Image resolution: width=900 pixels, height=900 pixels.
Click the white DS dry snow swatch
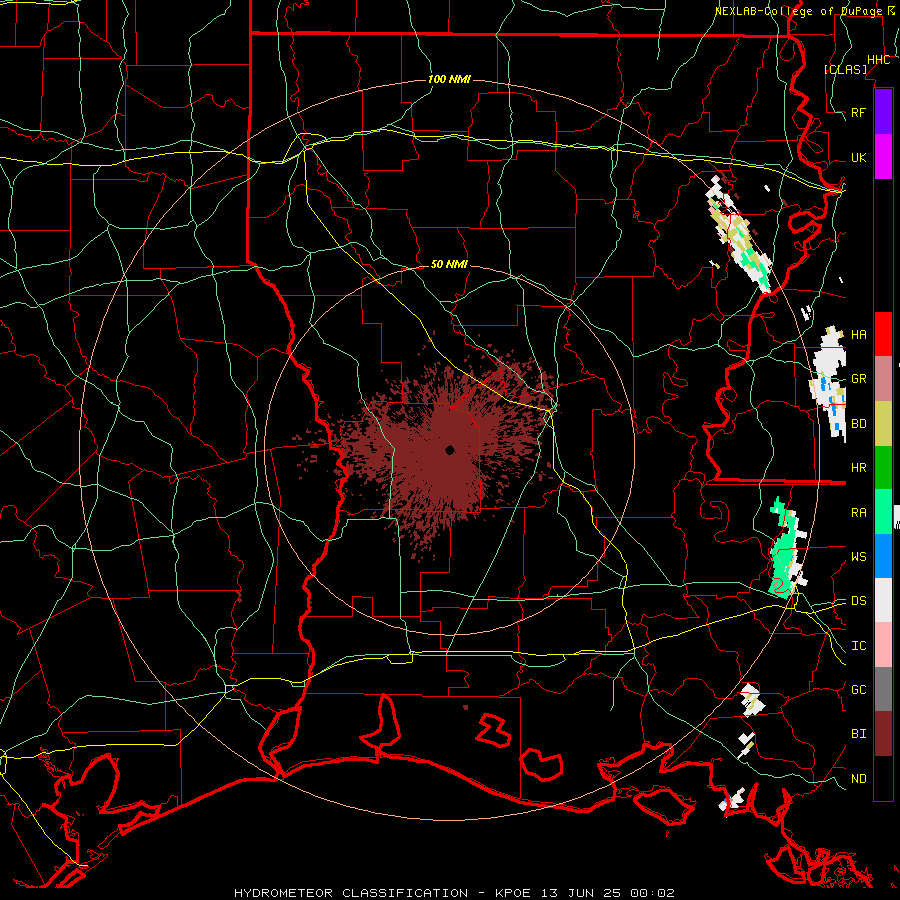(883, 600)
